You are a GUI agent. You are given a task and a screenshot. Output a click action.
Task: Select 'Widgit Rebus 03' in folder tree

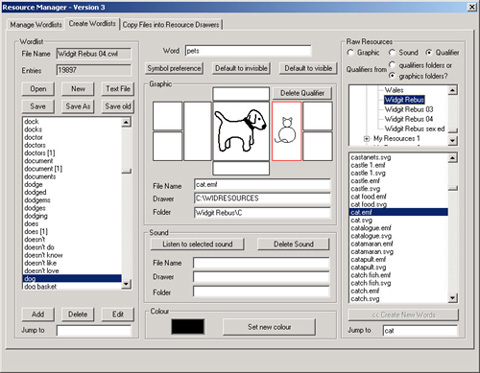[409, 109]
